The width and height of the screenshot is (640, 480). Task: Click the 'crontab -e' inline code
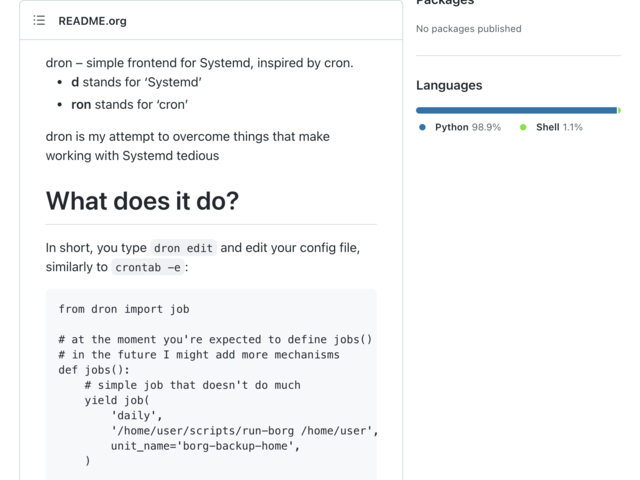[x=148, y=267]
